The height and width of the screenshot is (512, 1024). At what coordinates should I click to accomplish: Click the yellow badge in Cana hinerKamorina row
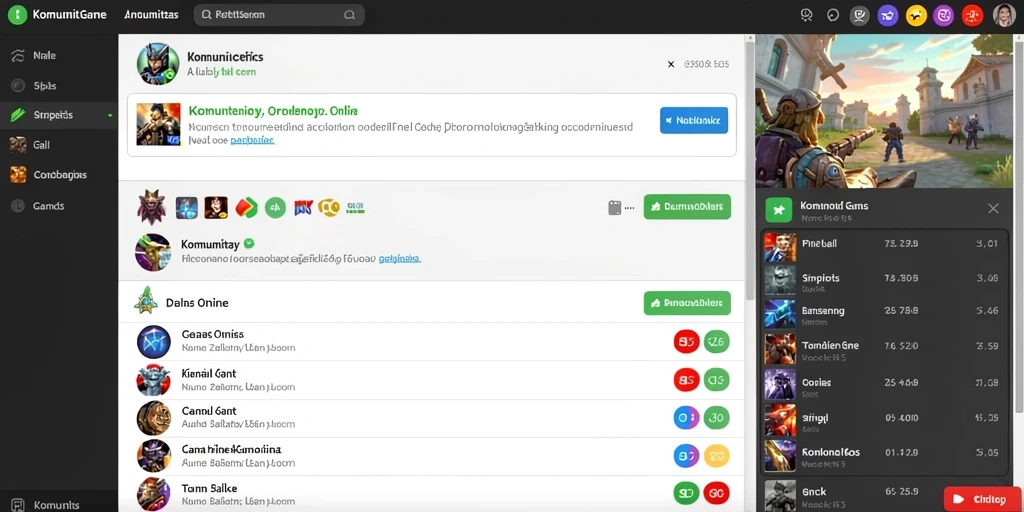point(716,455)
